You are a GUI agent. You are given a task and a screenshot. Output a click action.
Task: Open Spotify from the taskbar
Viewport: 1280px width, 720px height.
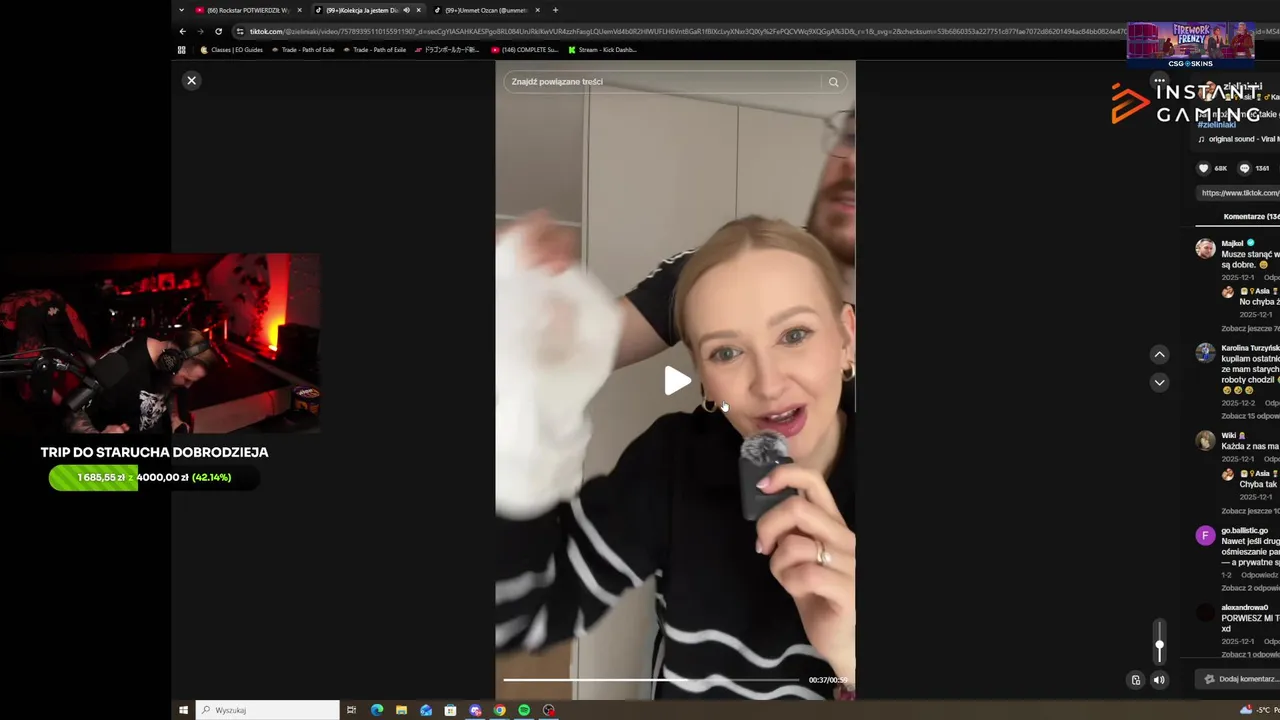click(x=524, y=710)
